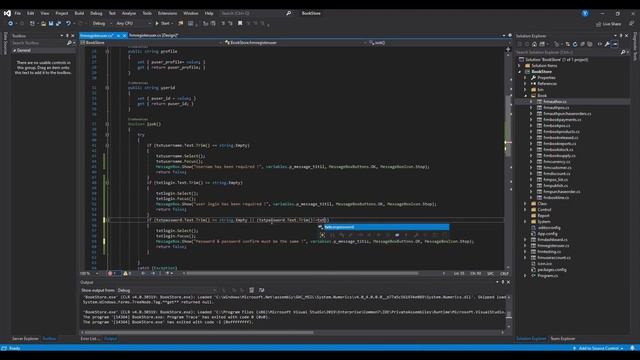640x360 pixels.
Task: Select app.config in Solution Explorer
Action: click(547, 233)
